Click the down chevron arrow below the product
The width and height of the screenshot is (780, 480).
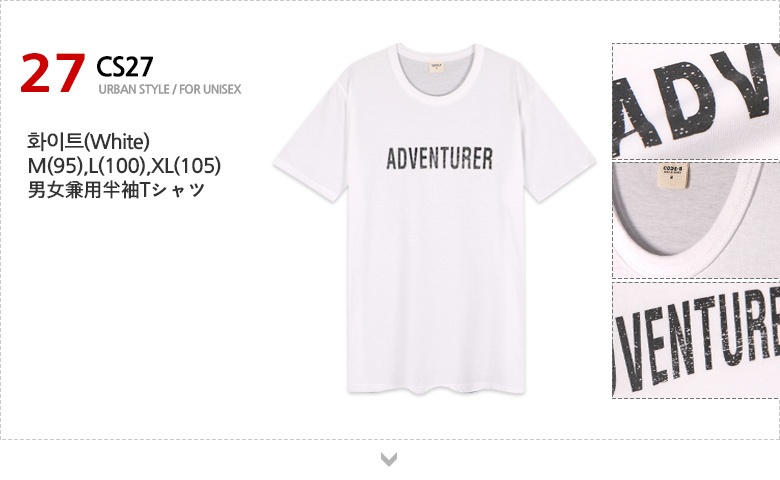[x=389, y=459]
